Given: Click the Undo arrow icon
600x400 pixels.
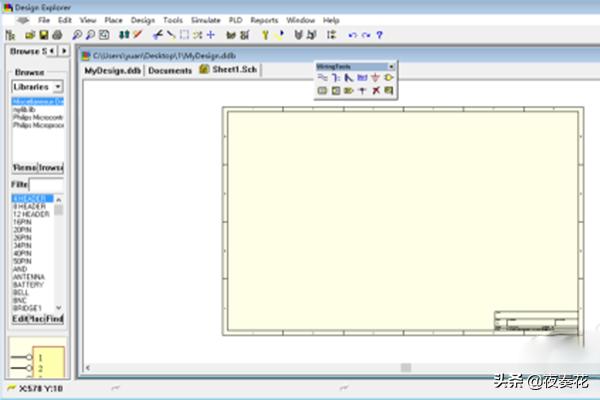Looking at the screenshot, I should click(x=352, y=35).
